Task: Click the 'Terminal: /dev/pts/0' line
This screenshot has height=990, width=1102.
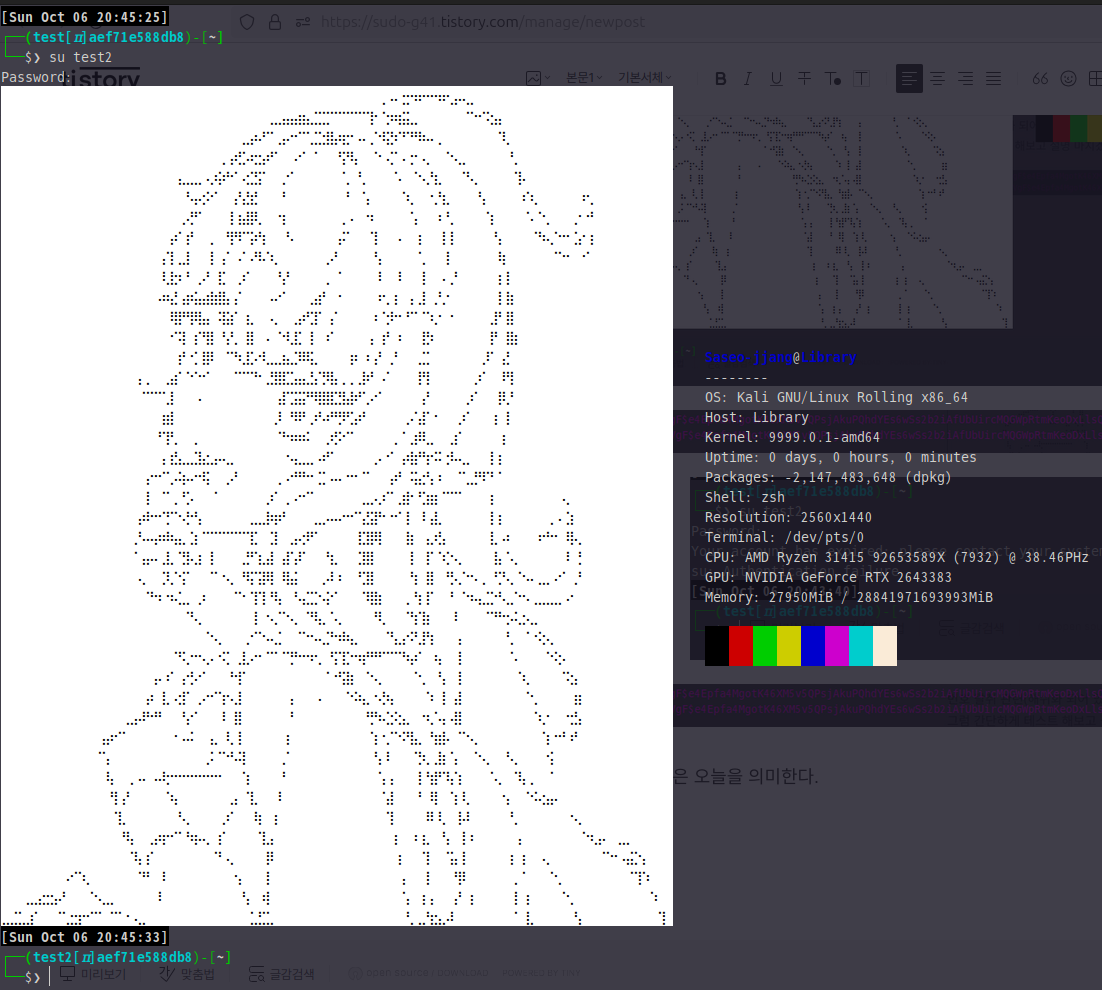Action: 784,537
